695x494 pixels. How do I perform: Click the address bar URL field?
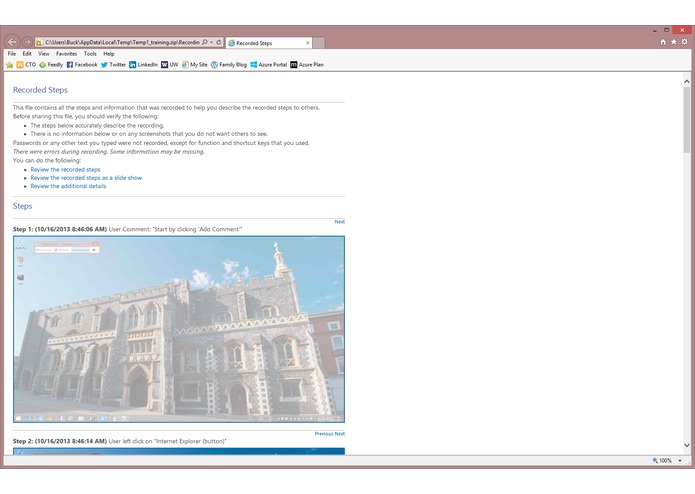point(121,43)
